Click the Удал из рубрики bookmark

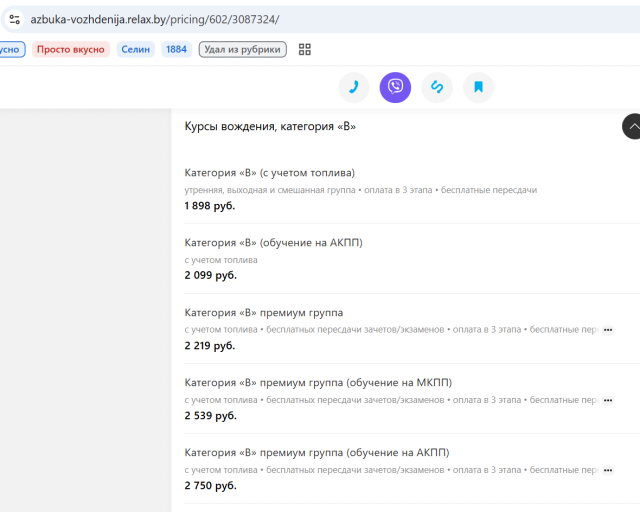tap(242, 49)
